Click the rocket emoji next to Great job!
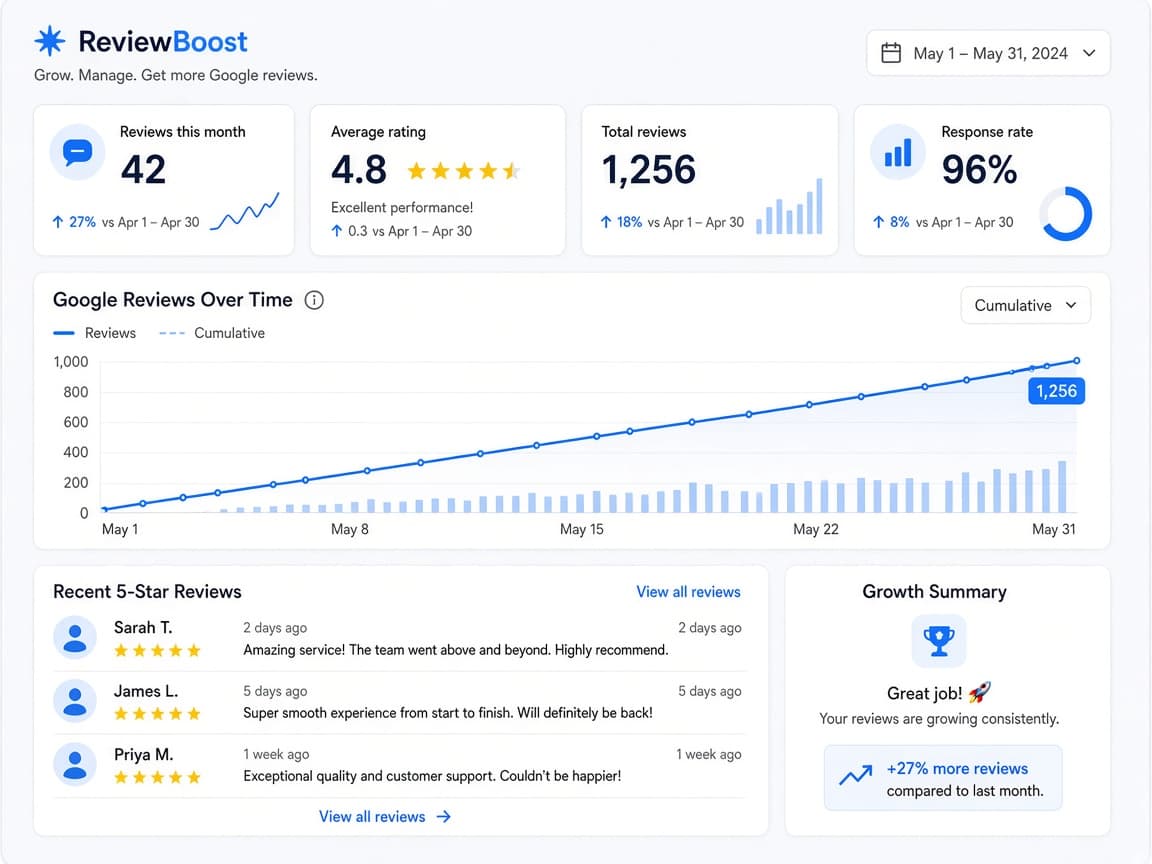The height and width of the screenshot is (864, 1152). tap(979, 692)
